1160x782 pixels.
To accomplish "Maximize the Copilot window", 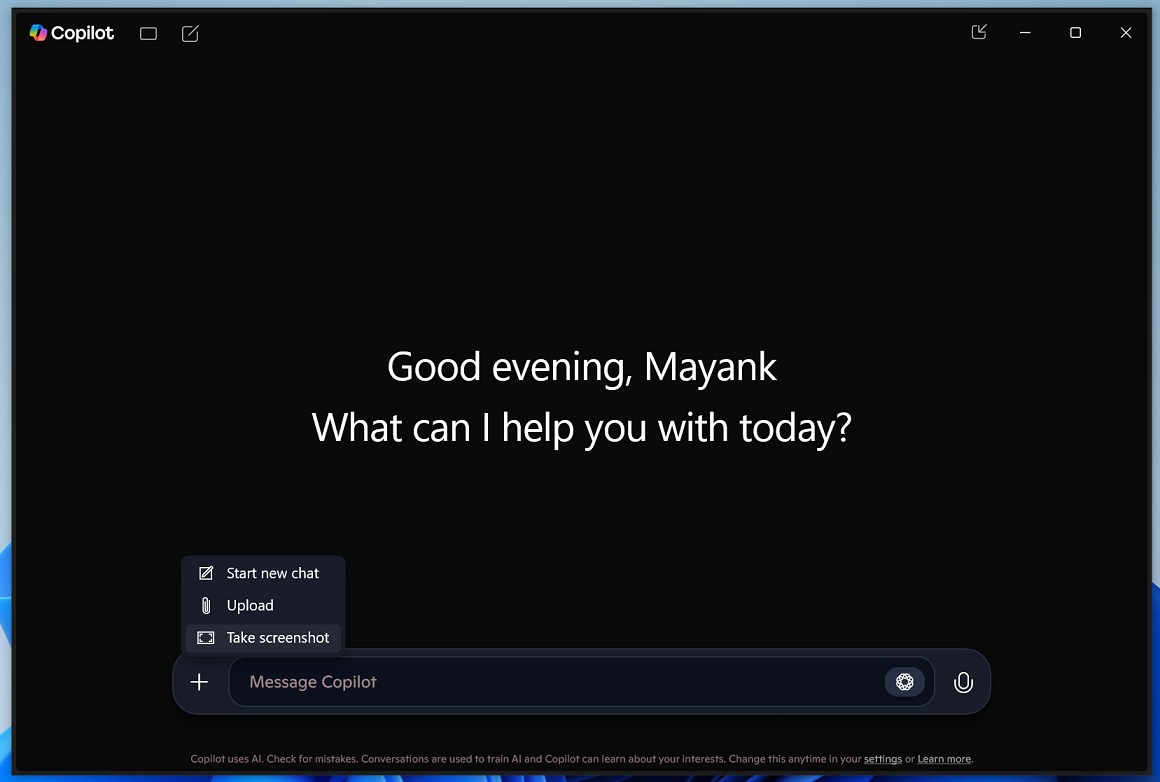I will pyautogui.click(x=1075, y=33).
